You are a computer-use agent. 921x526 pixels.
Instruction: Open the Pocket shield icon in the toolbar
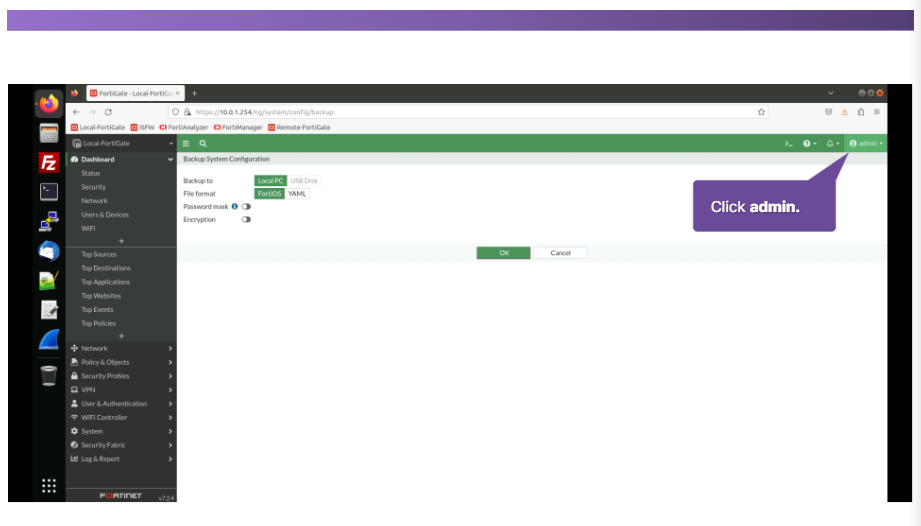pyautogui.click(x=828, y=112)
